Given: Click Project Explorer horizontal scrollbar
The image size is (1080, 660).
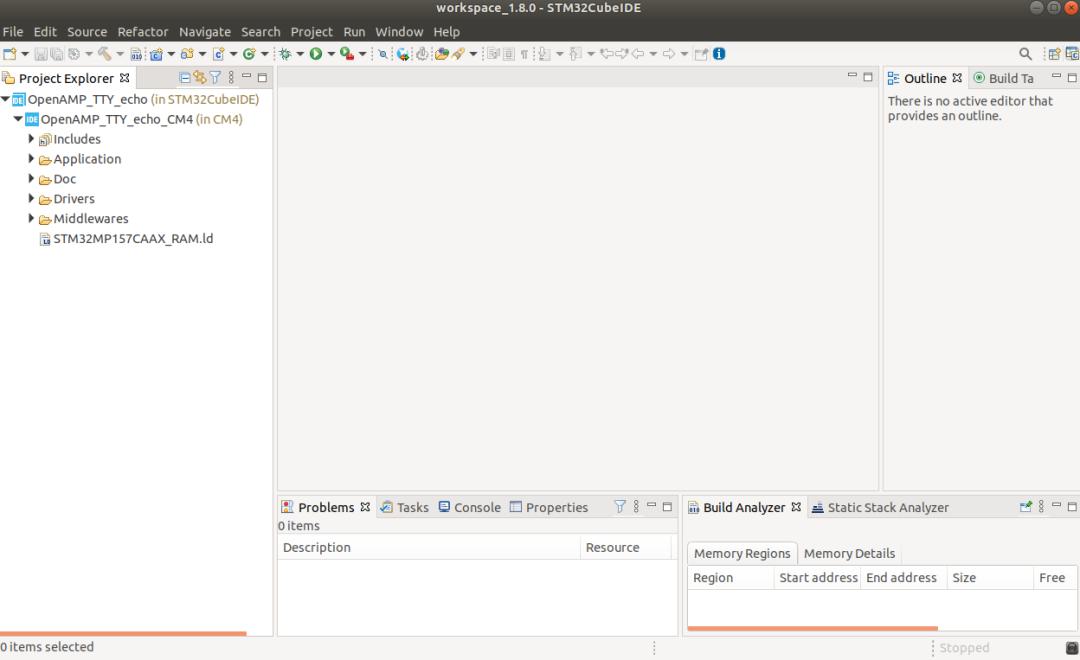Looking at the screenshot, I should [x=123, y=633].
